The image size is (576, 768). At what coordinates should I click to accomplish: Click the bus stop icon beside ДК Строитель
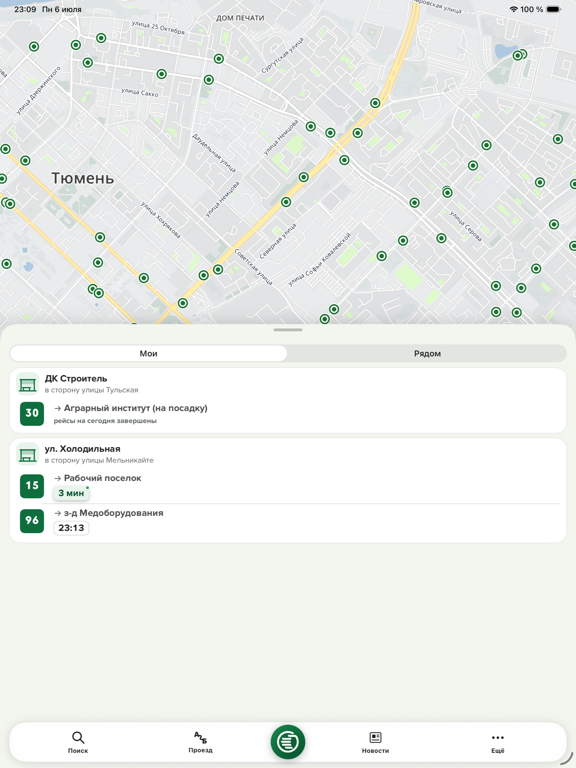point(27,384)
